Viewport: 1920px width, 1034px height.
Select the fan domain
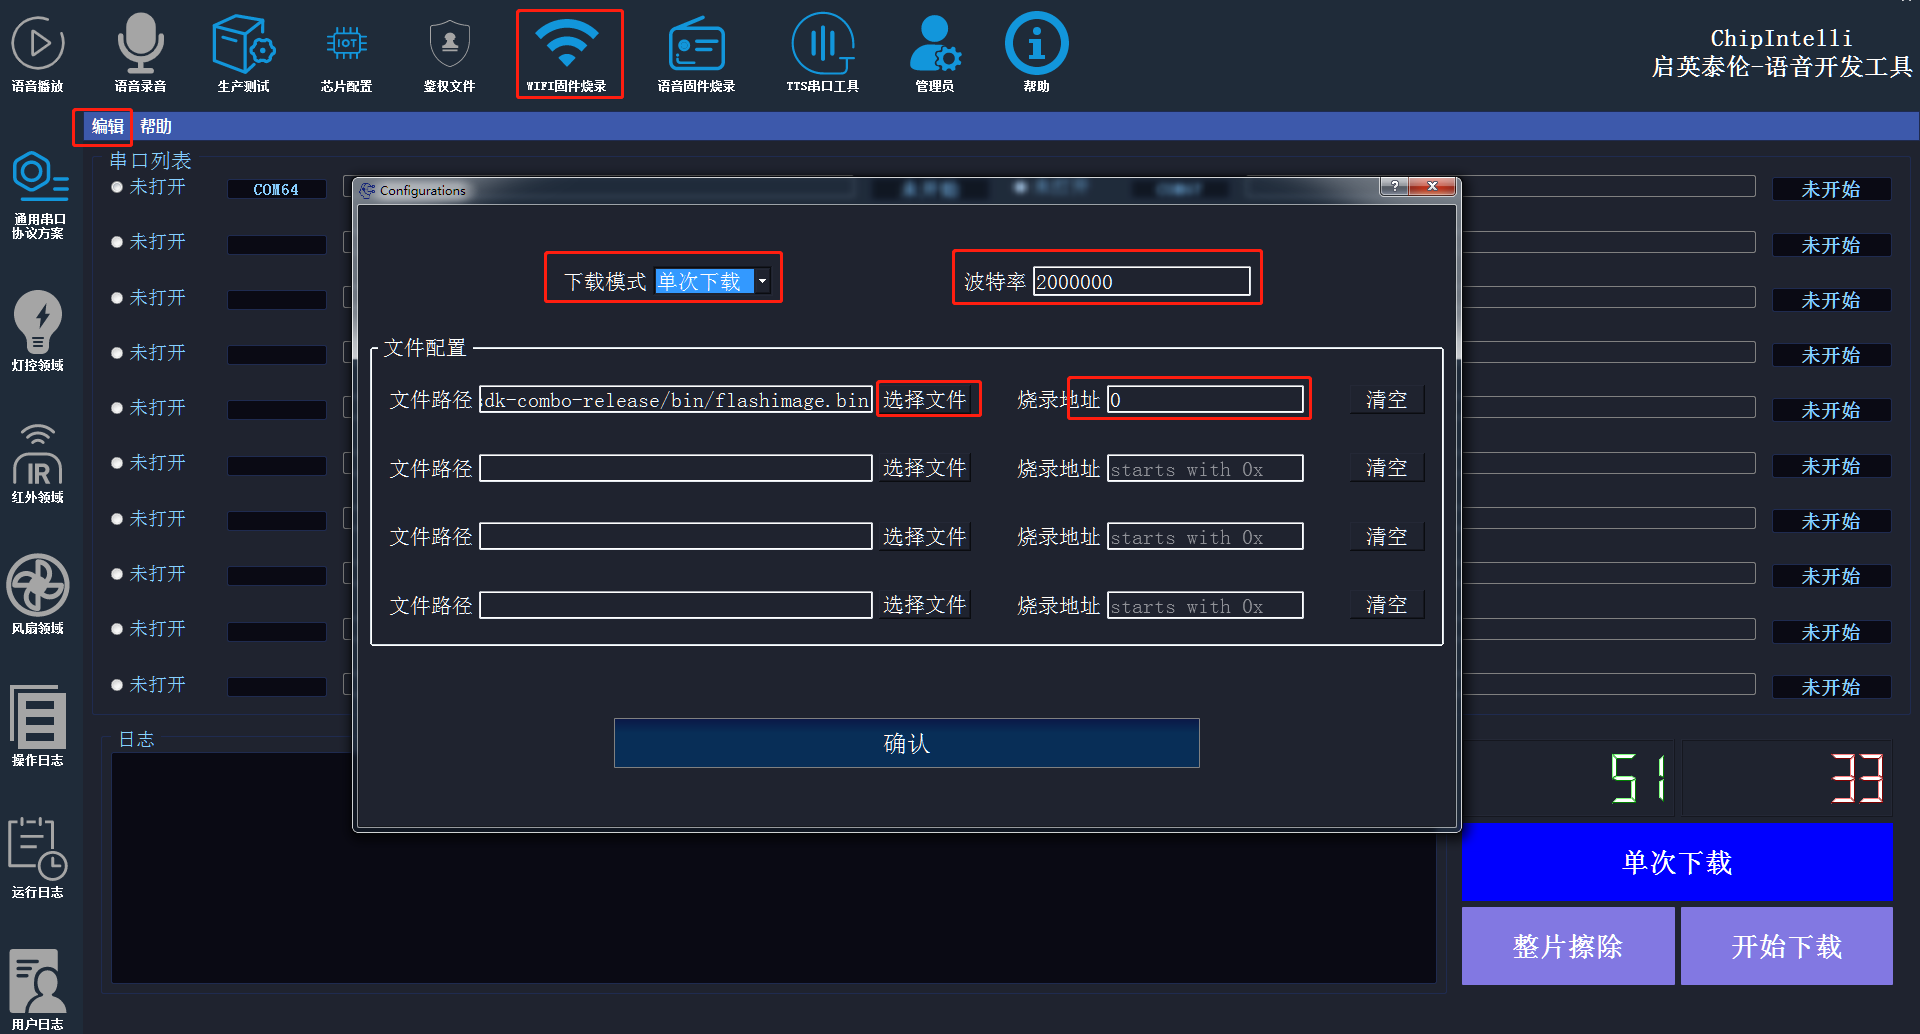point(38,595)
